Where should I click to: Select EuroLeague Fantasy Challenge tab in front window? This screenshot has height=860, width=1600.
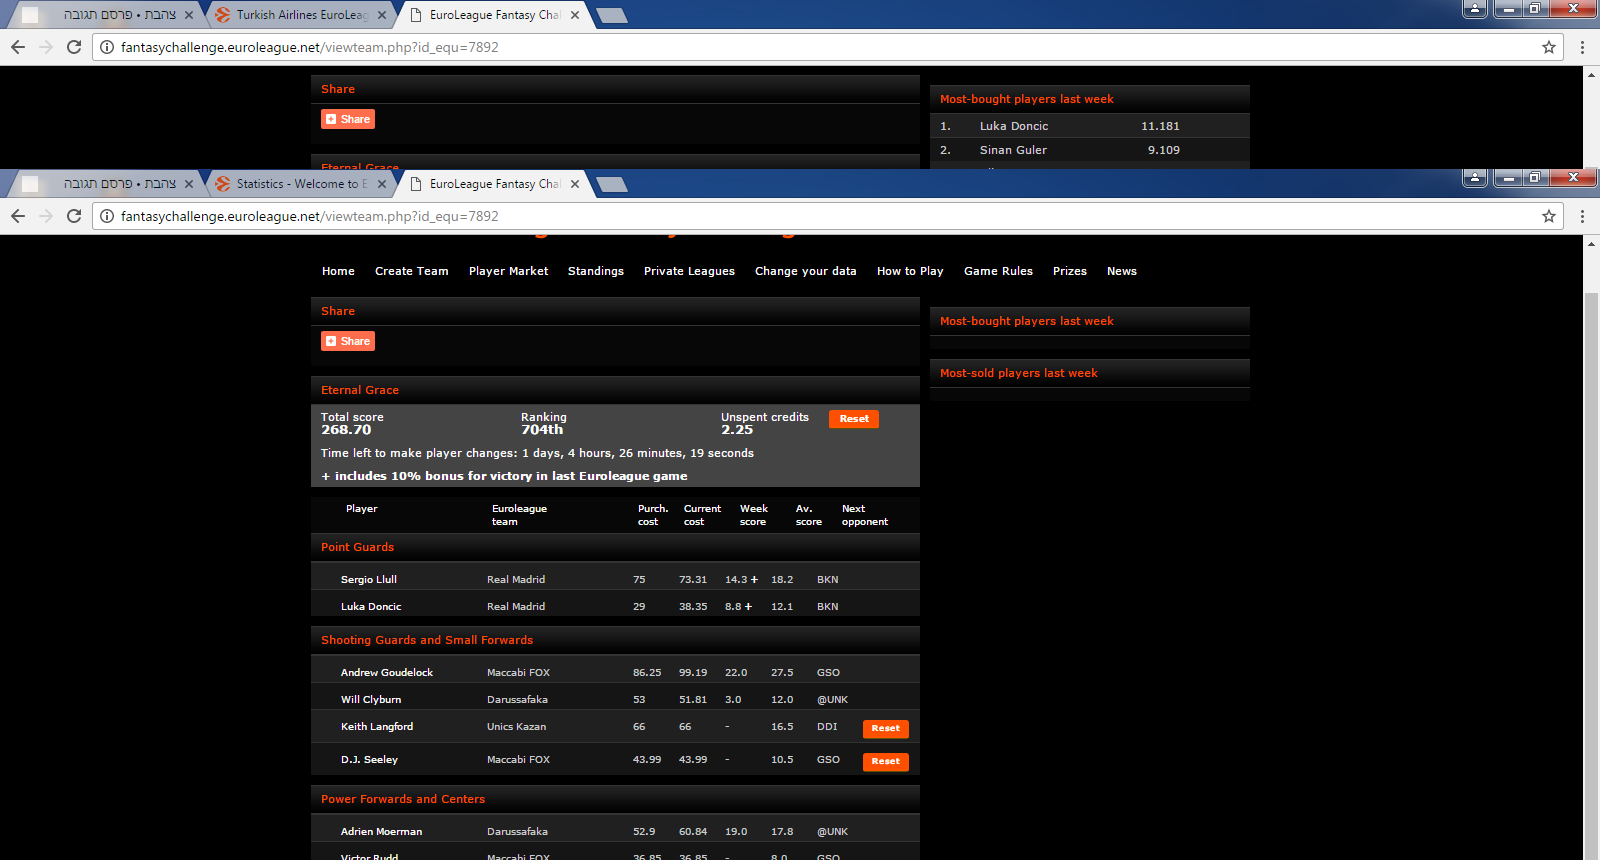[494, 184]
